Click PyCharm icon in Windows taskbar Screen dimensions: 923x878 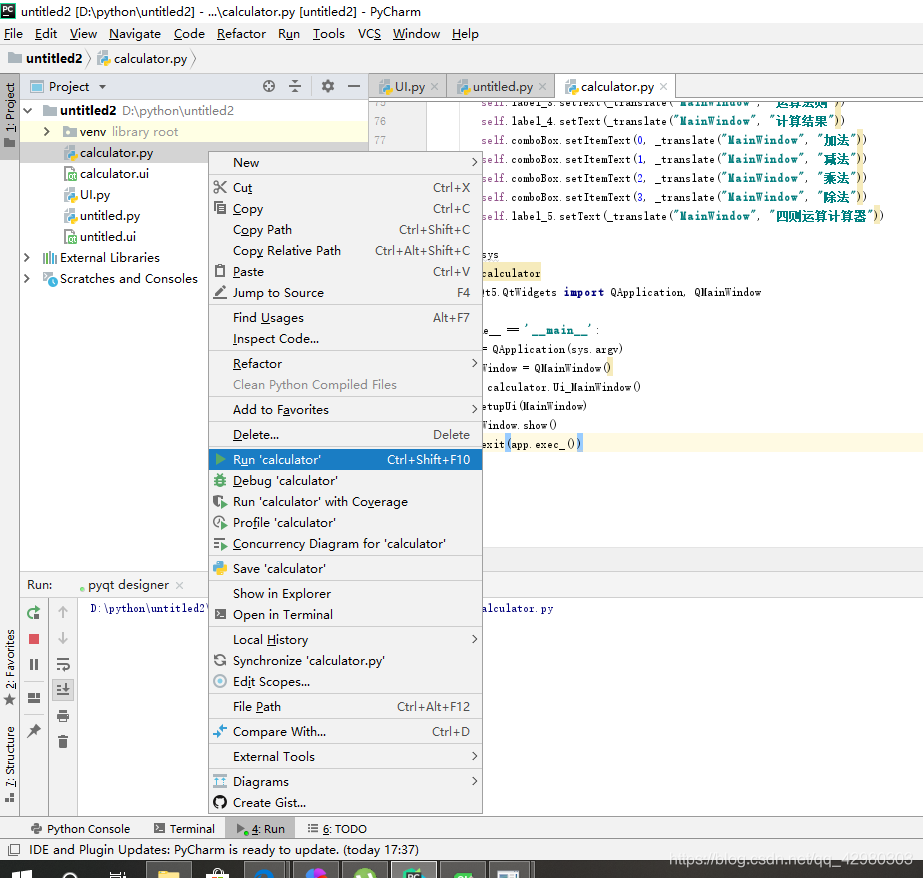(414, 872)
